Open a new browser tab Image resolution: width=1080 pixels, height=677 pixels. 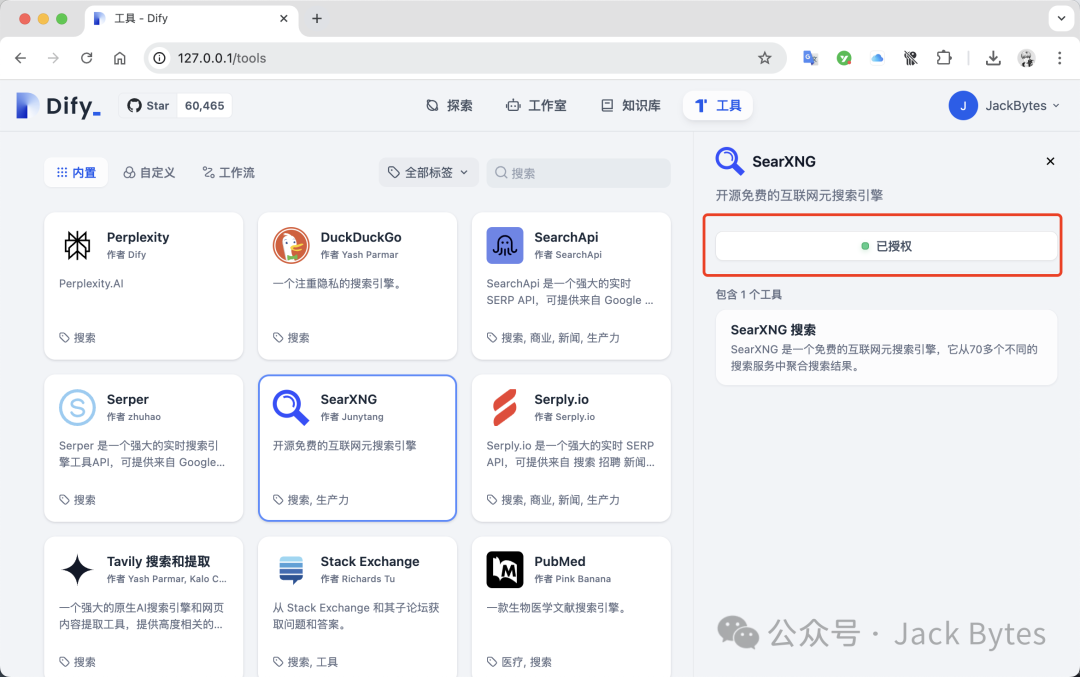[317, 19]
